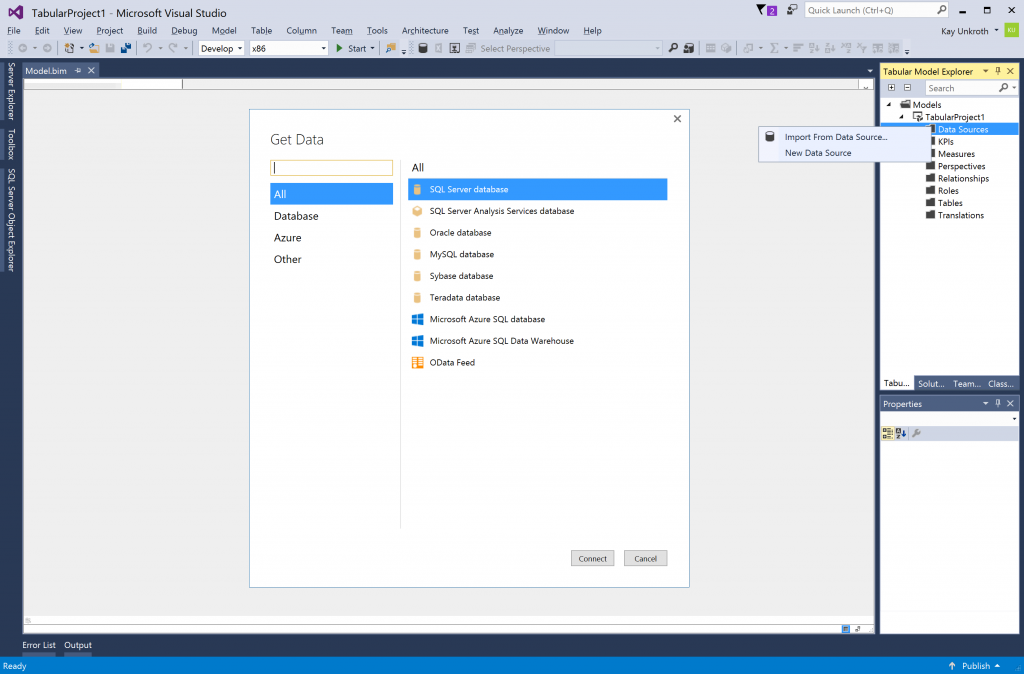The image size is (1024, 674).
Task: Open the Server Explorer side tab
Action: [11, 91]
